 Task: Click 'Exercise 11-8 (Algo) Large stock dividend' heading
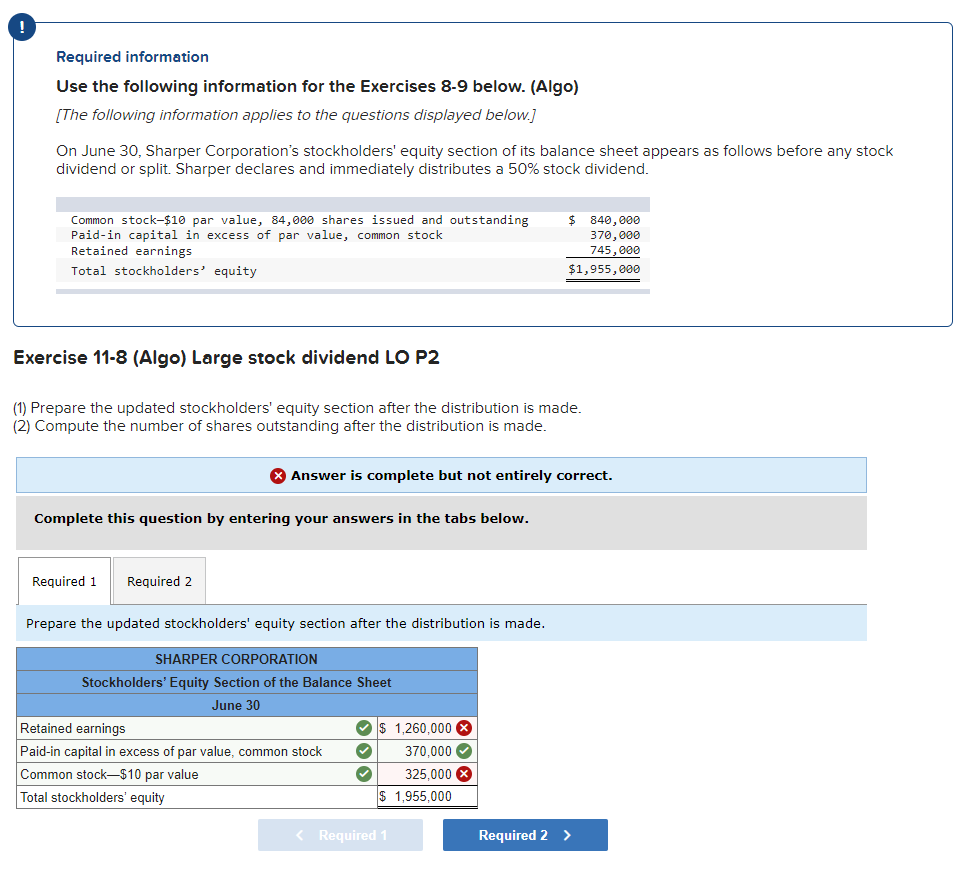pyautogui.click(x=226, y=358)
